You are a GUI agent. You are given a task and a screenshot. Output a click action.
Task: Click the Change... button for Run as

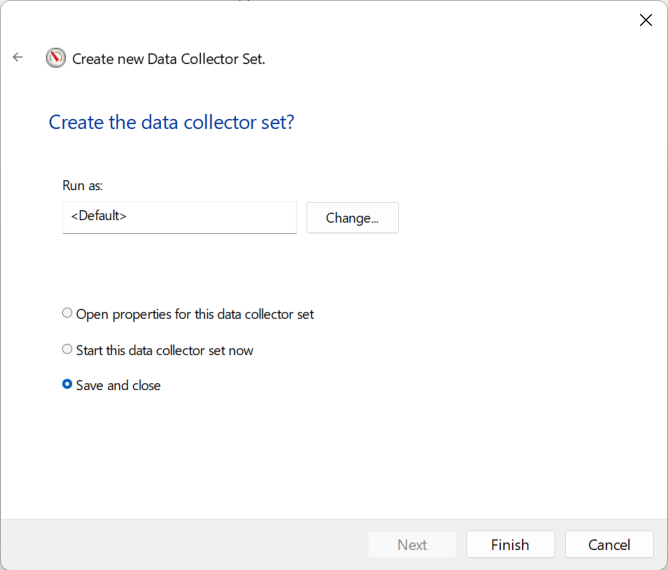(352, 218)
